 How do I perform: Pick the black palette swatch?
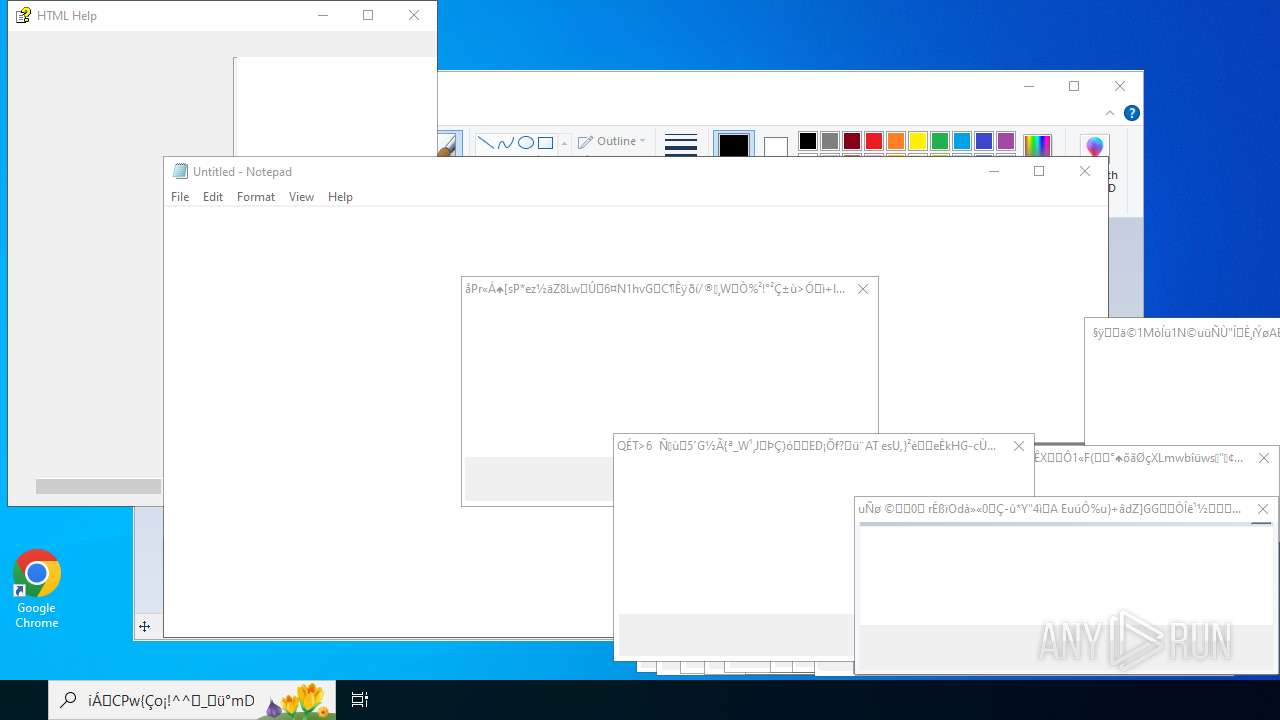pyautogui.click(x=808, y=141)
